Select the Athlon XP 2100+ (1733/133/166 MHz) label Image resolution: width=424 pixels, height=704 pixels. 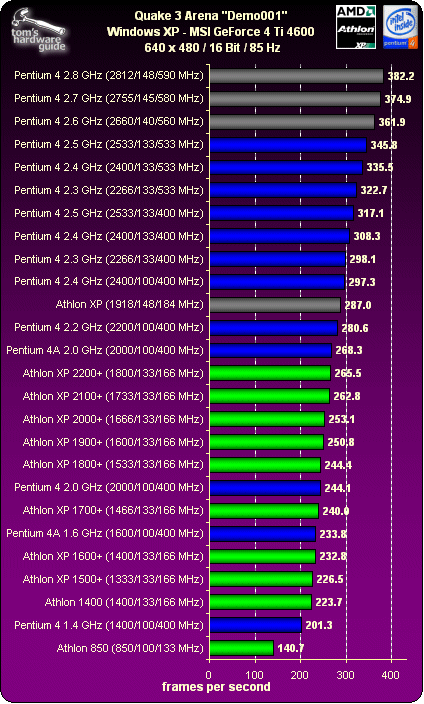pos(113,396)
